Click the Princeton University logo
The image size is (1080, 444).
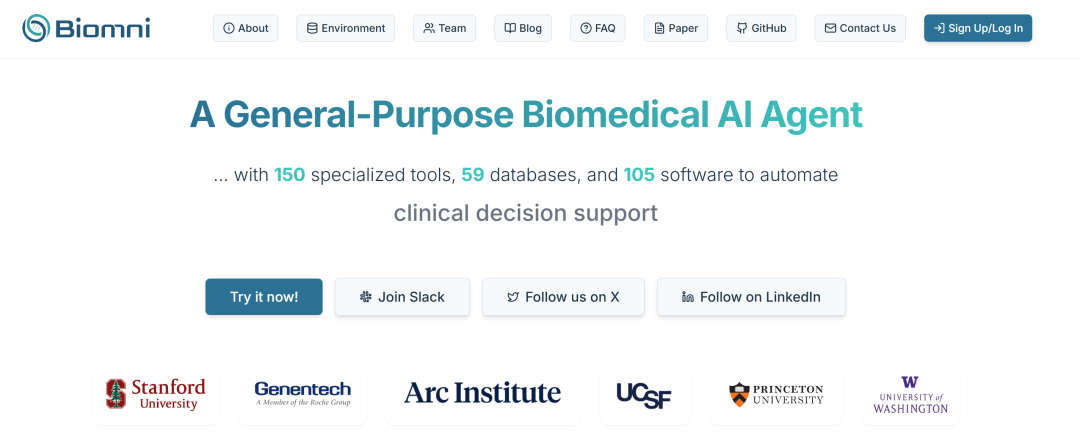coord(776,394)
